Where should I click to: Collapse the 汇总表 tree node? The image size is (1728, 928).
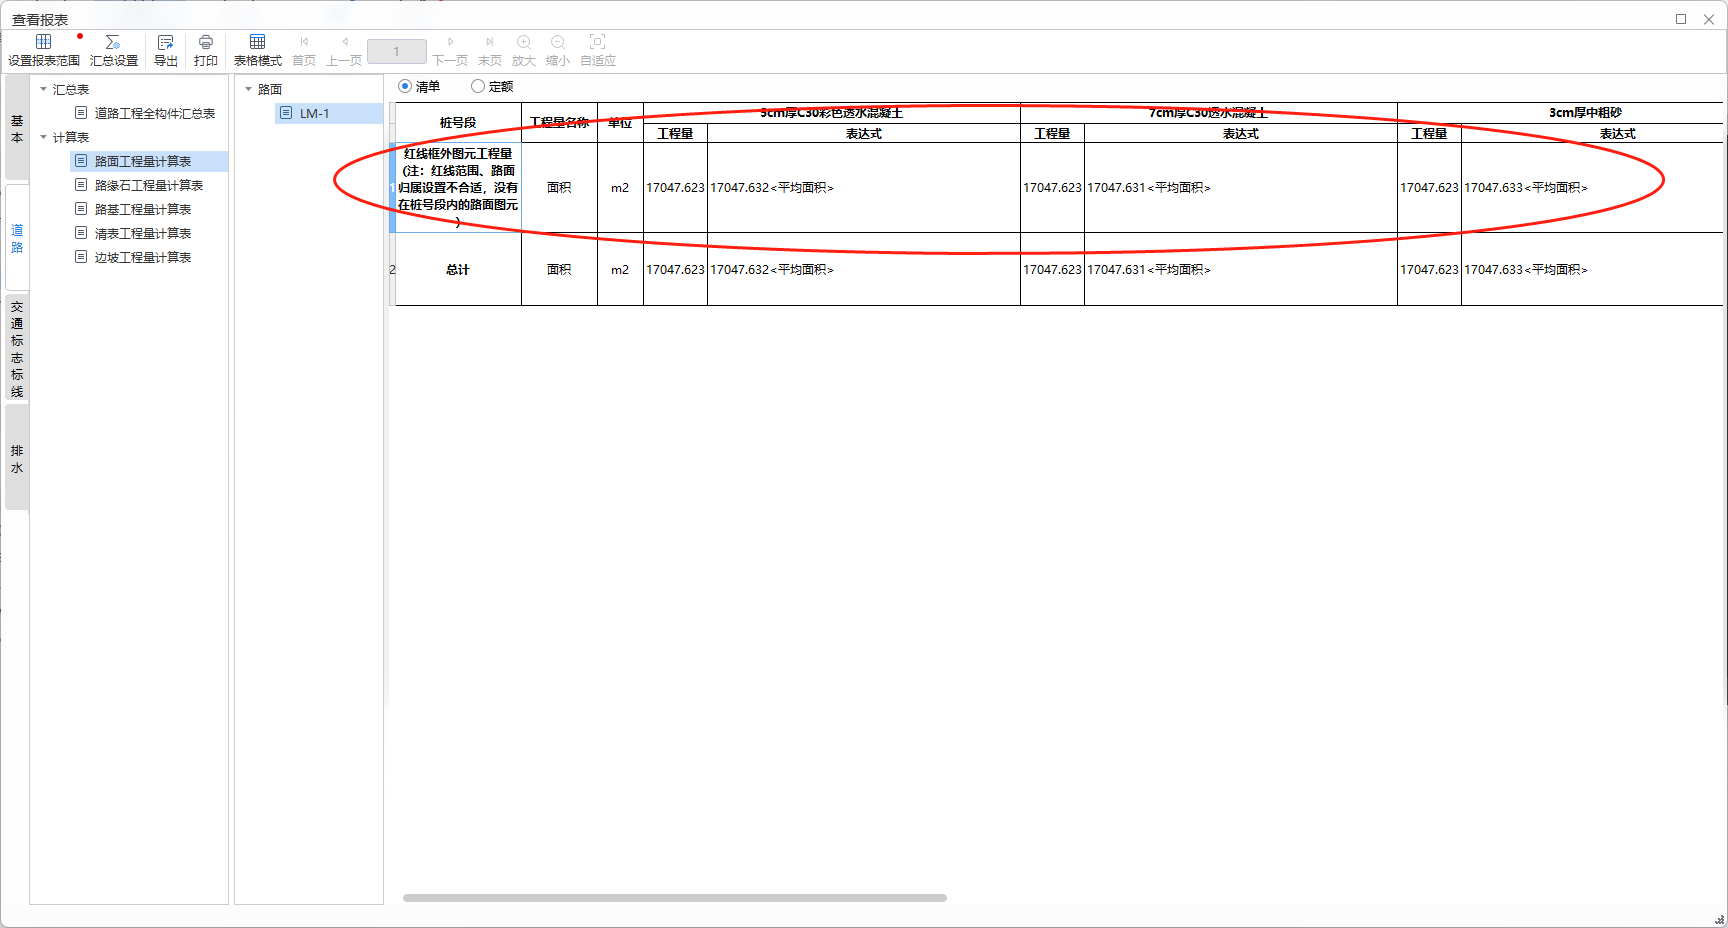(43, 89)
